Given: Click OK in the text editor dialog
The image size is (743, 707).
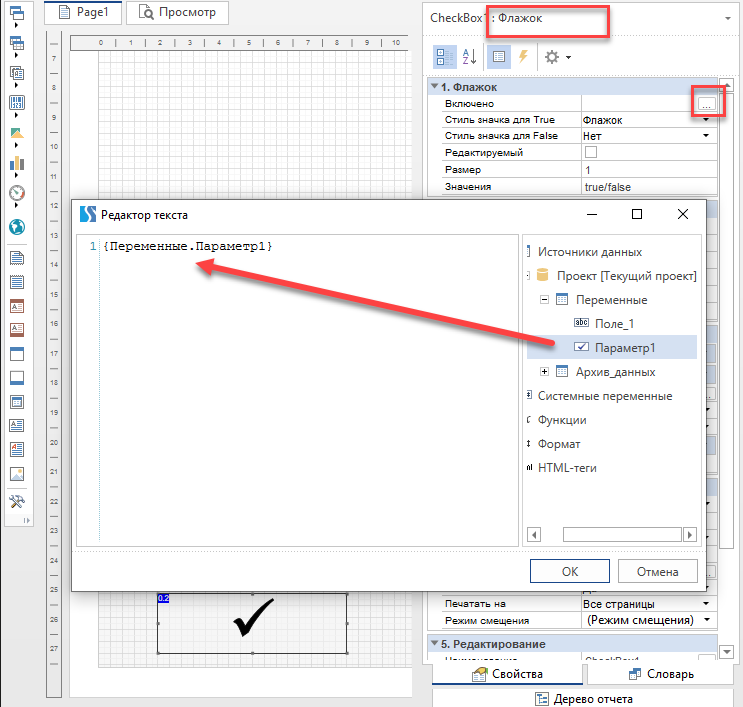Looking at the screenshot, I should point(569,572).
